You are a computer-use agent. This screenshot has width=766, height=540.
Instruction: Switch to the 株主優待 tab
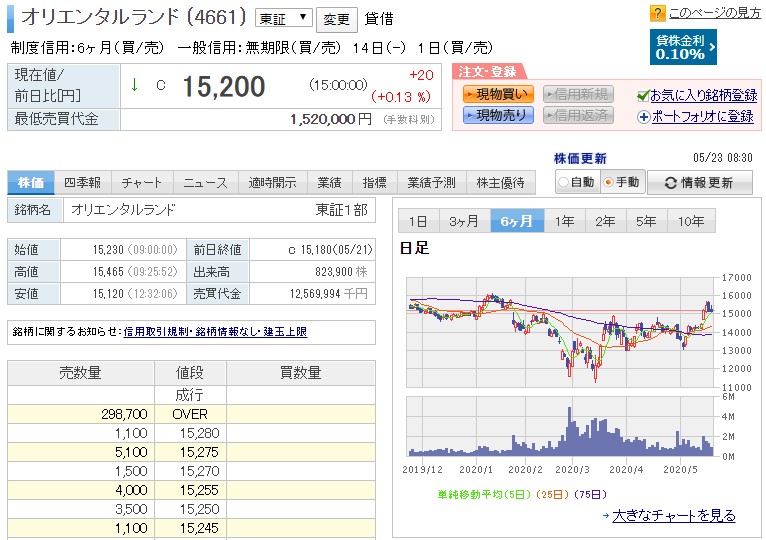pos(501,183)
